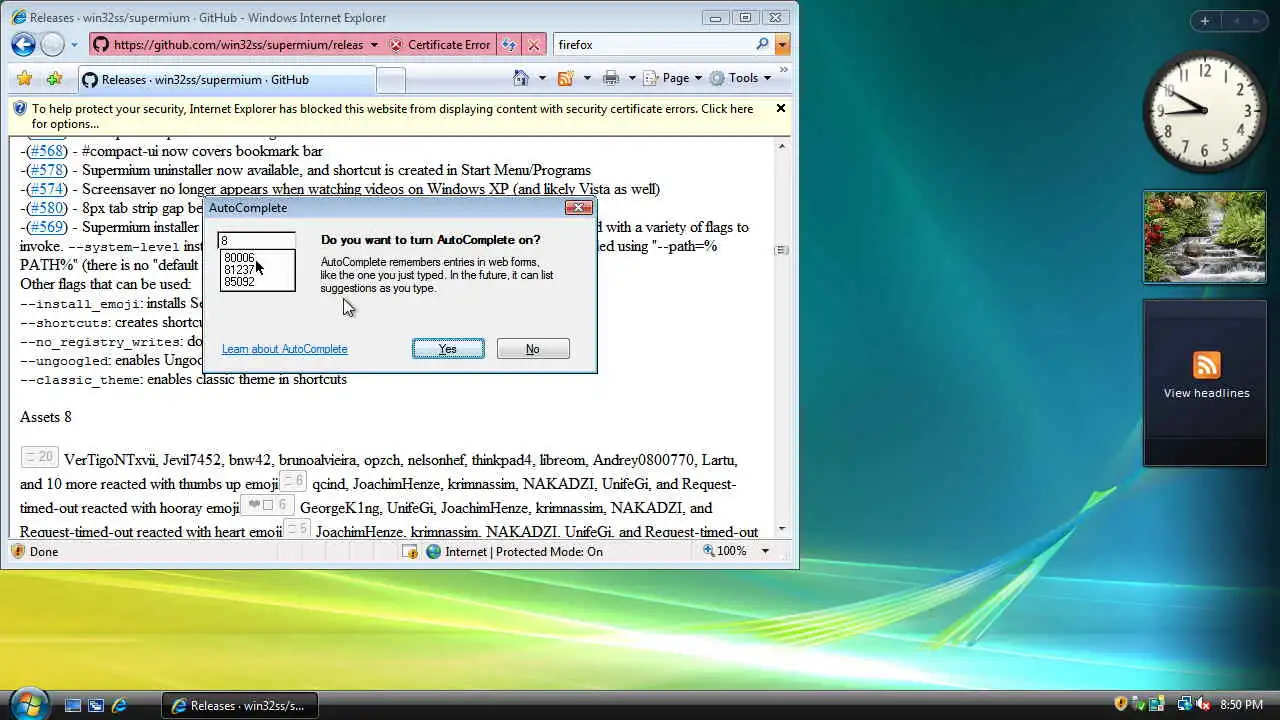
Task: Expand the Feeds dropdown arrow
Action: pyautogui.click(x=587, y=78)
